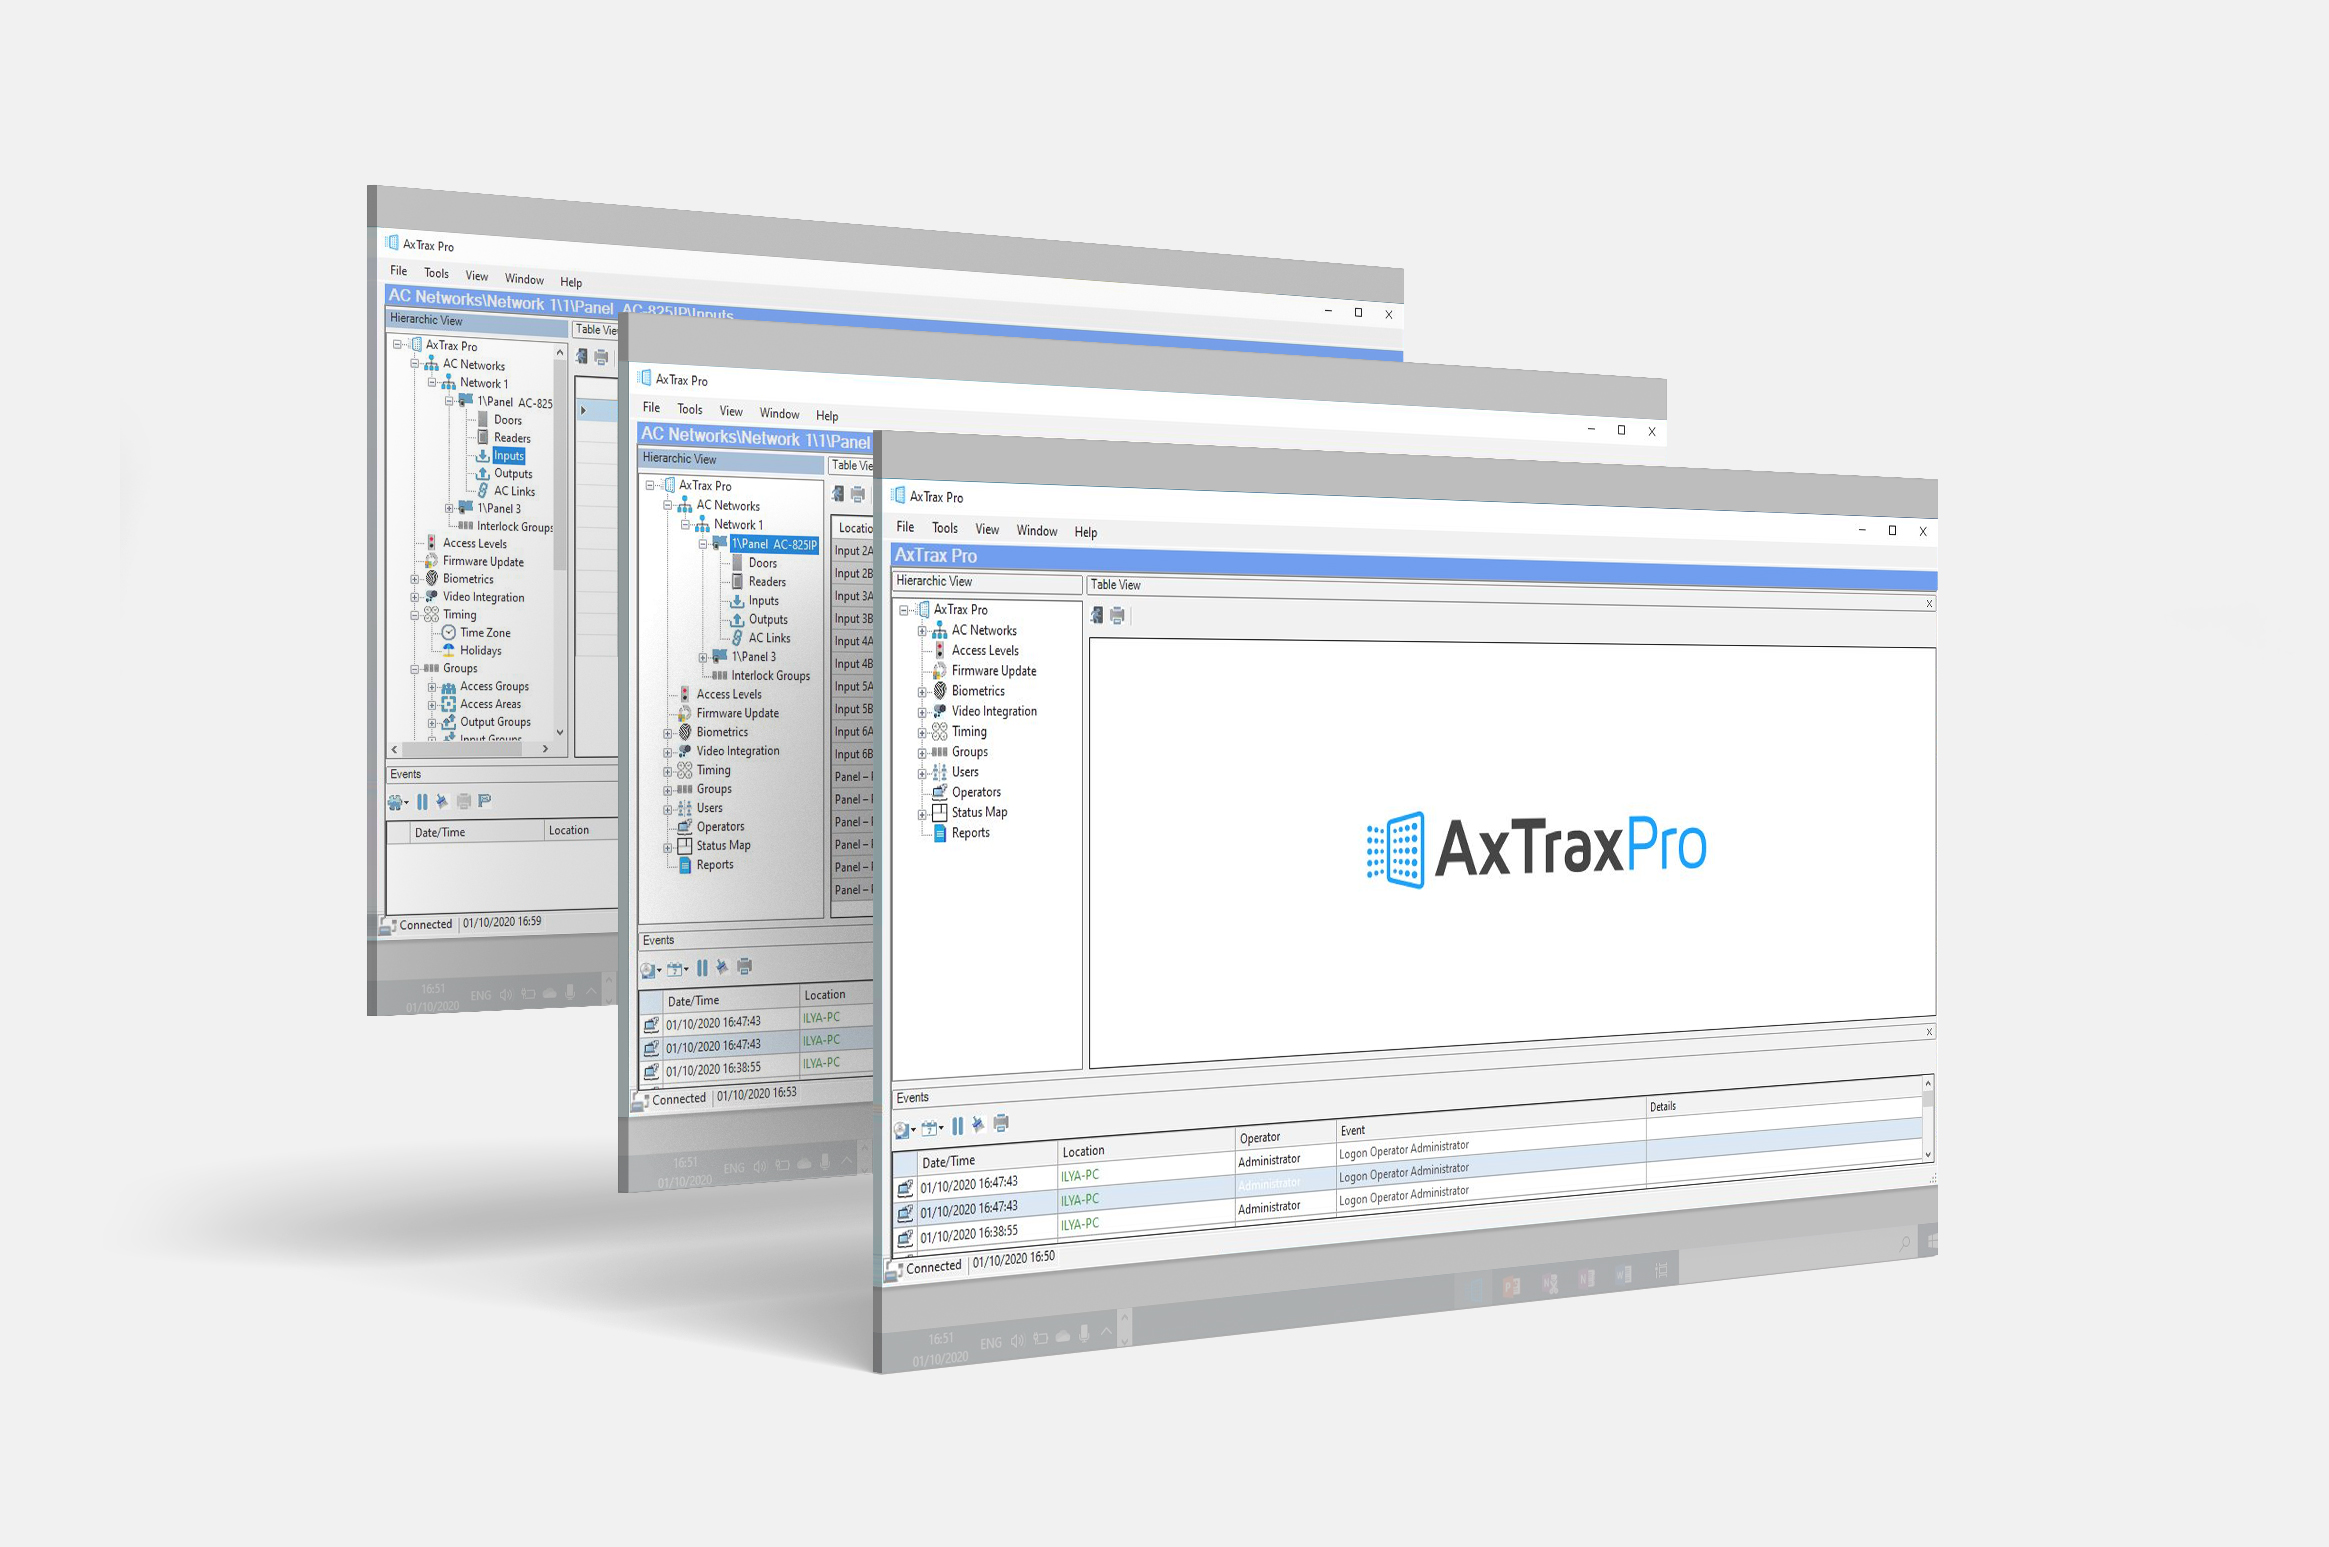Open the Help menu in the front window
The width and height of the screenshot is (2329, 1547).
click(x=1086, y=532)
